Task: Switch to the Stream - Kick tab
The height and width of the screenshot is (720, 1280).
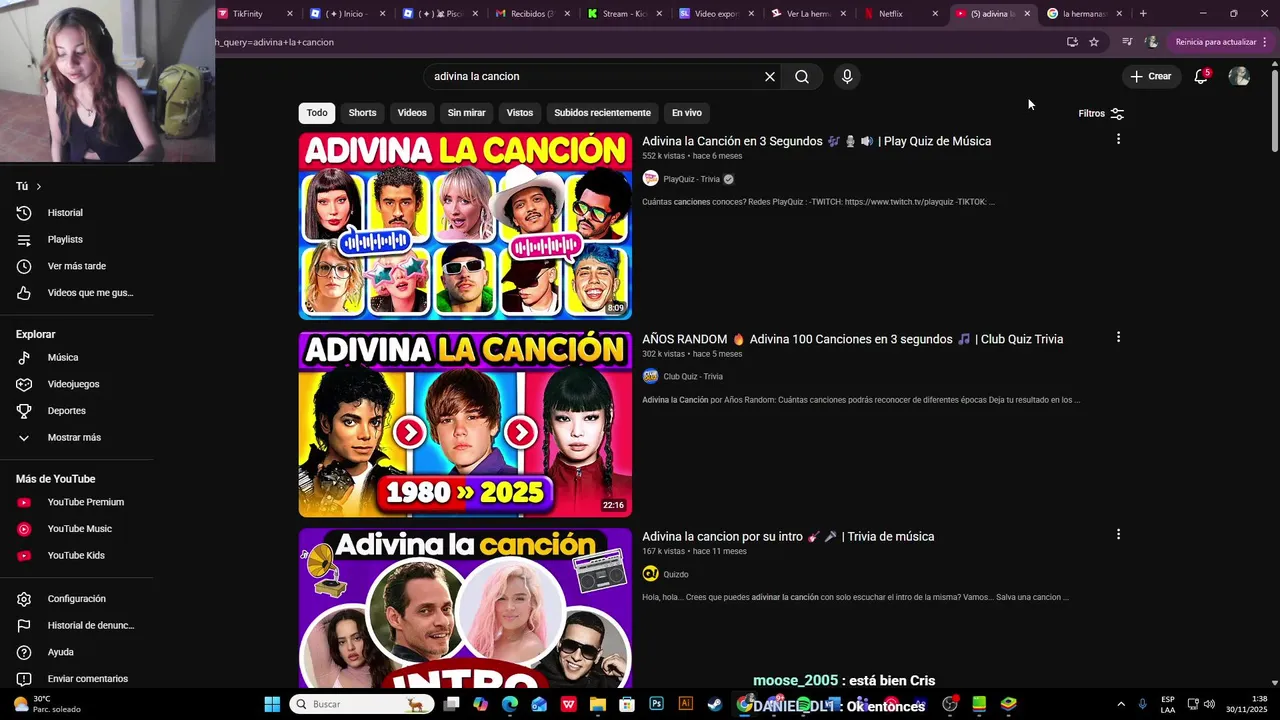Action: click(x=622, y=14)
